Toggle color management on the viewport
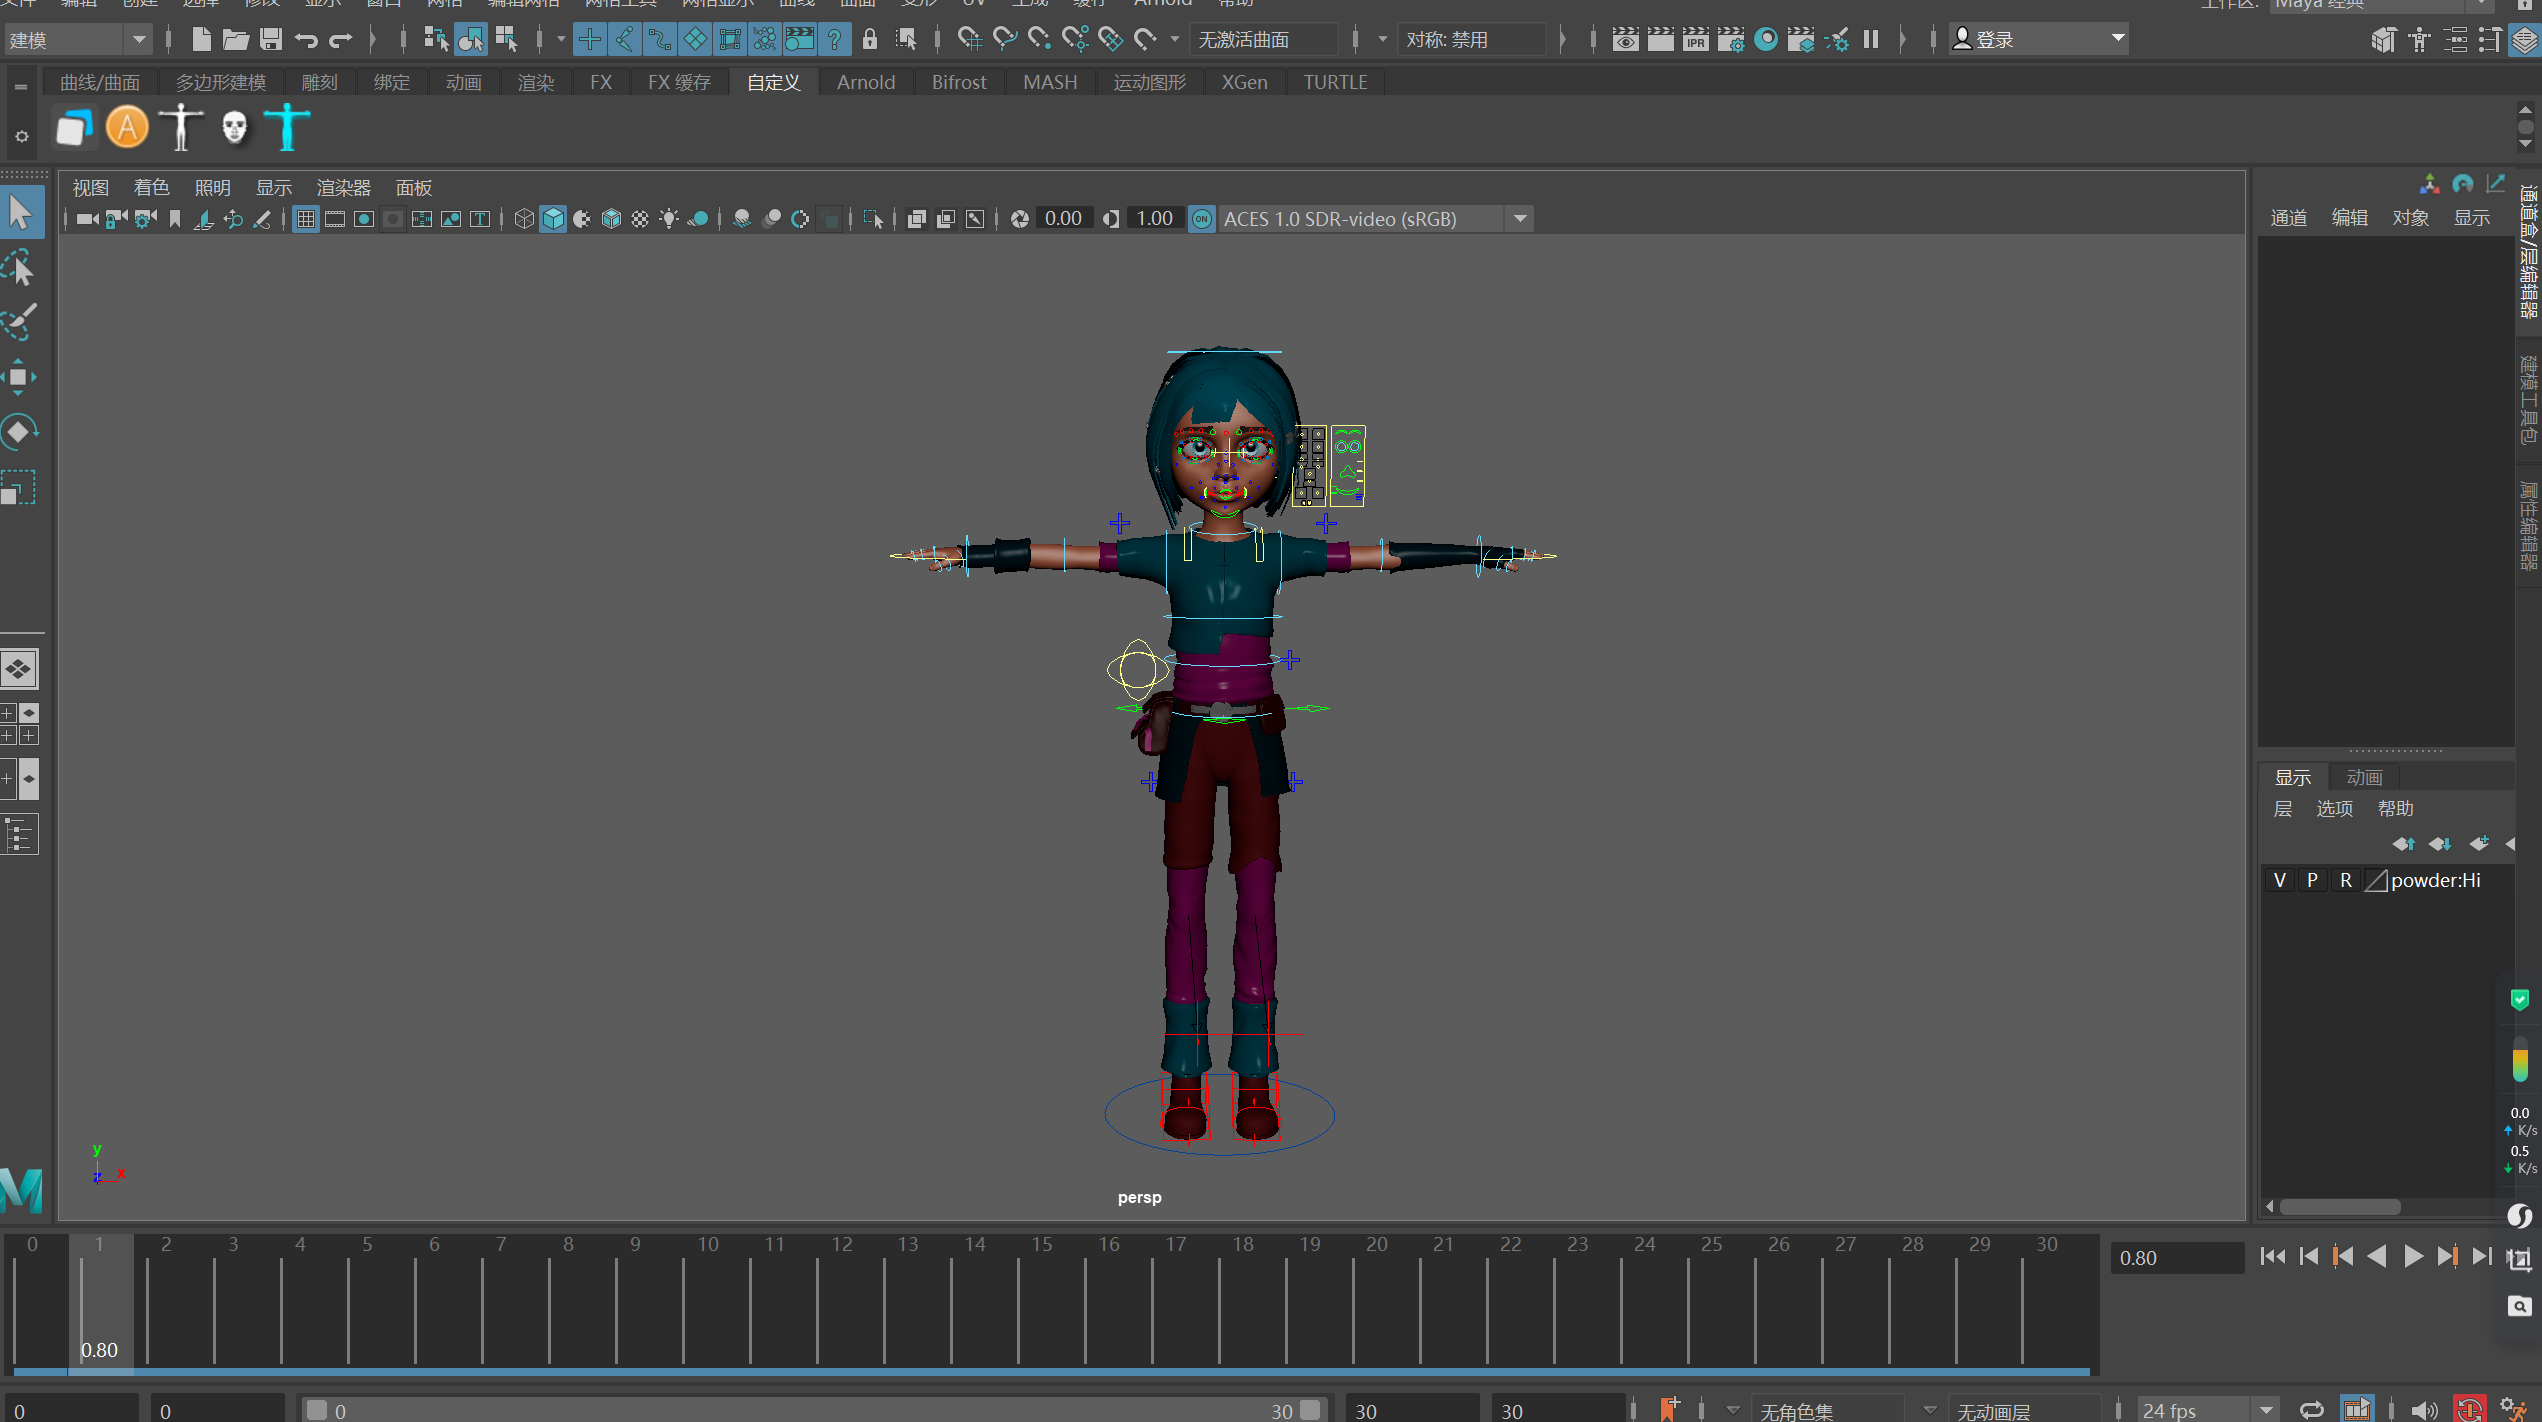This screenshot has height=1422, width=2542. click(1202, 219)
